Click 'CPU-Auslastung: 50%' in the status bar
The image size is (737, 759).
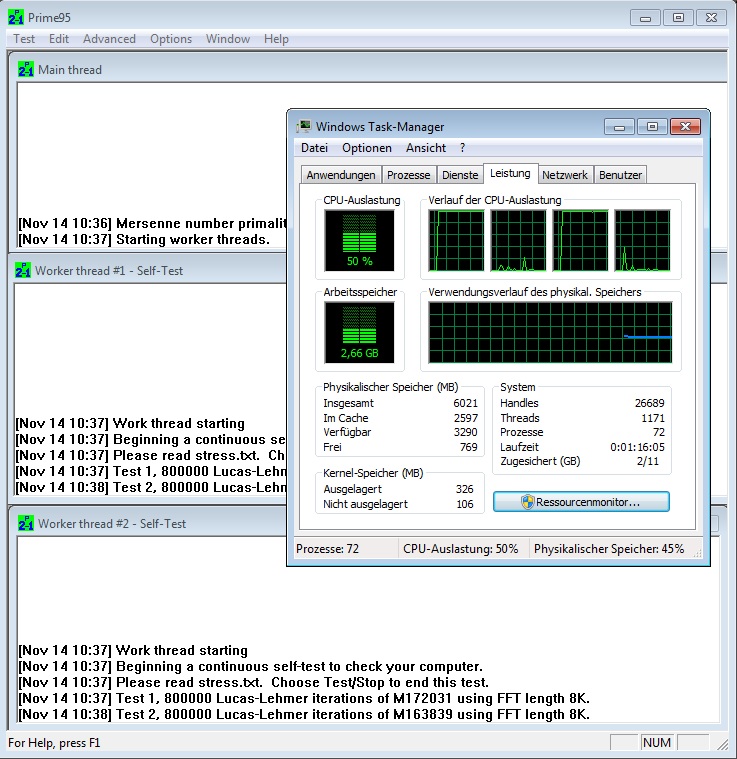pos(460,549)
